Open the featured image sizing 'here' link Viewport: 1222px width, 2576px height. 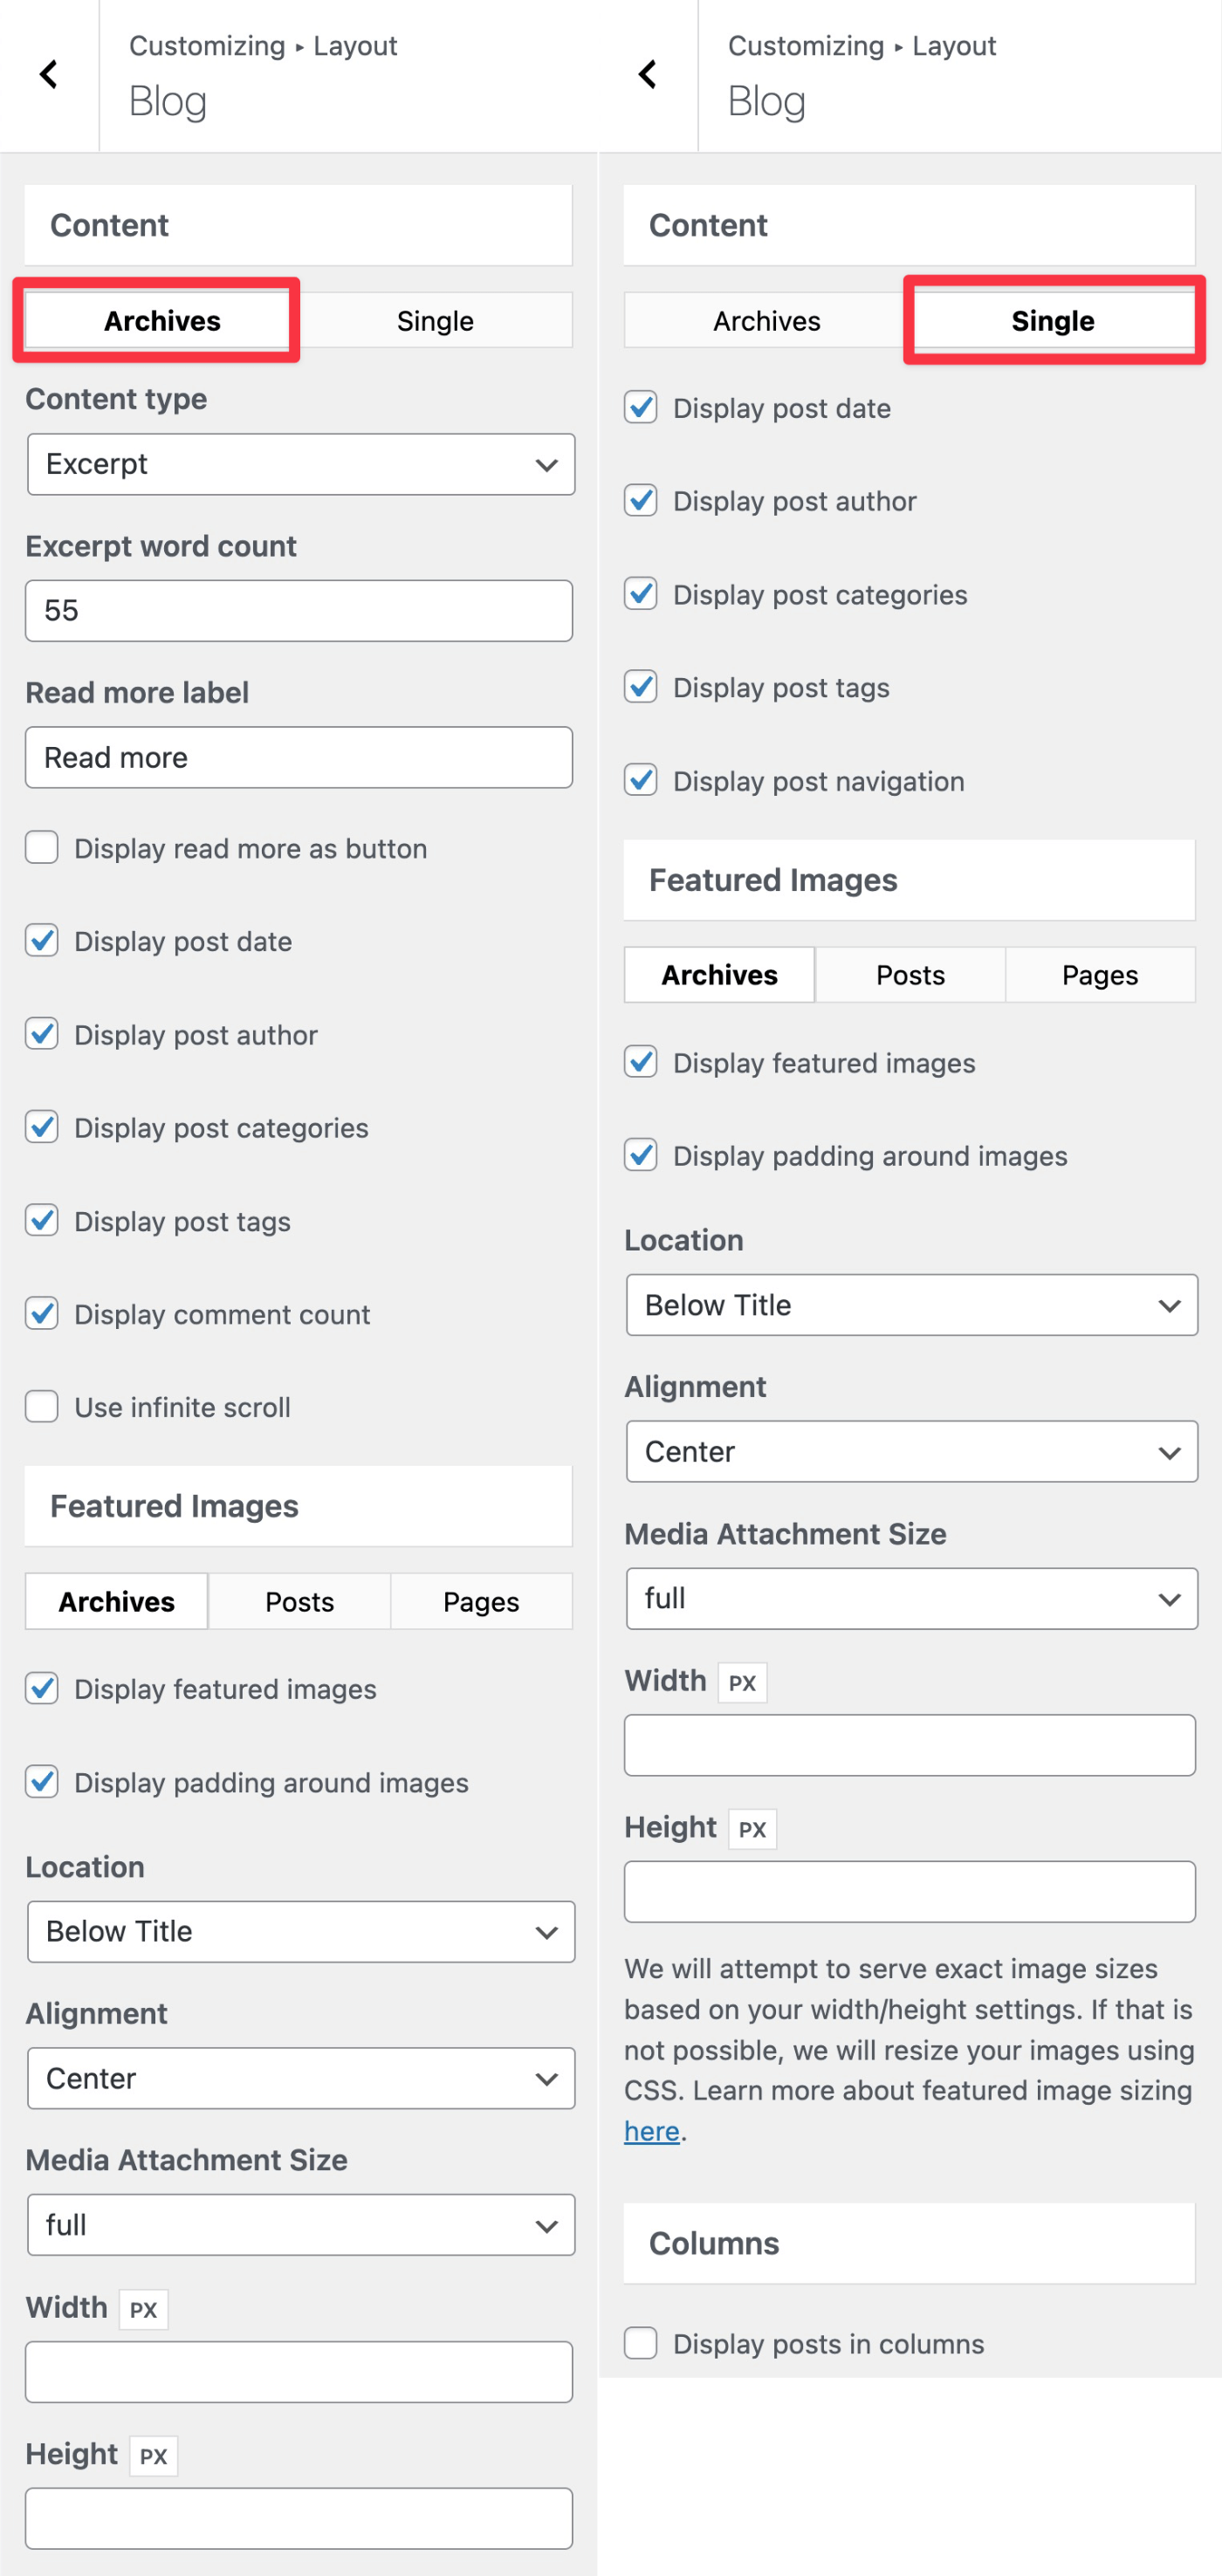coord(652,2131)
